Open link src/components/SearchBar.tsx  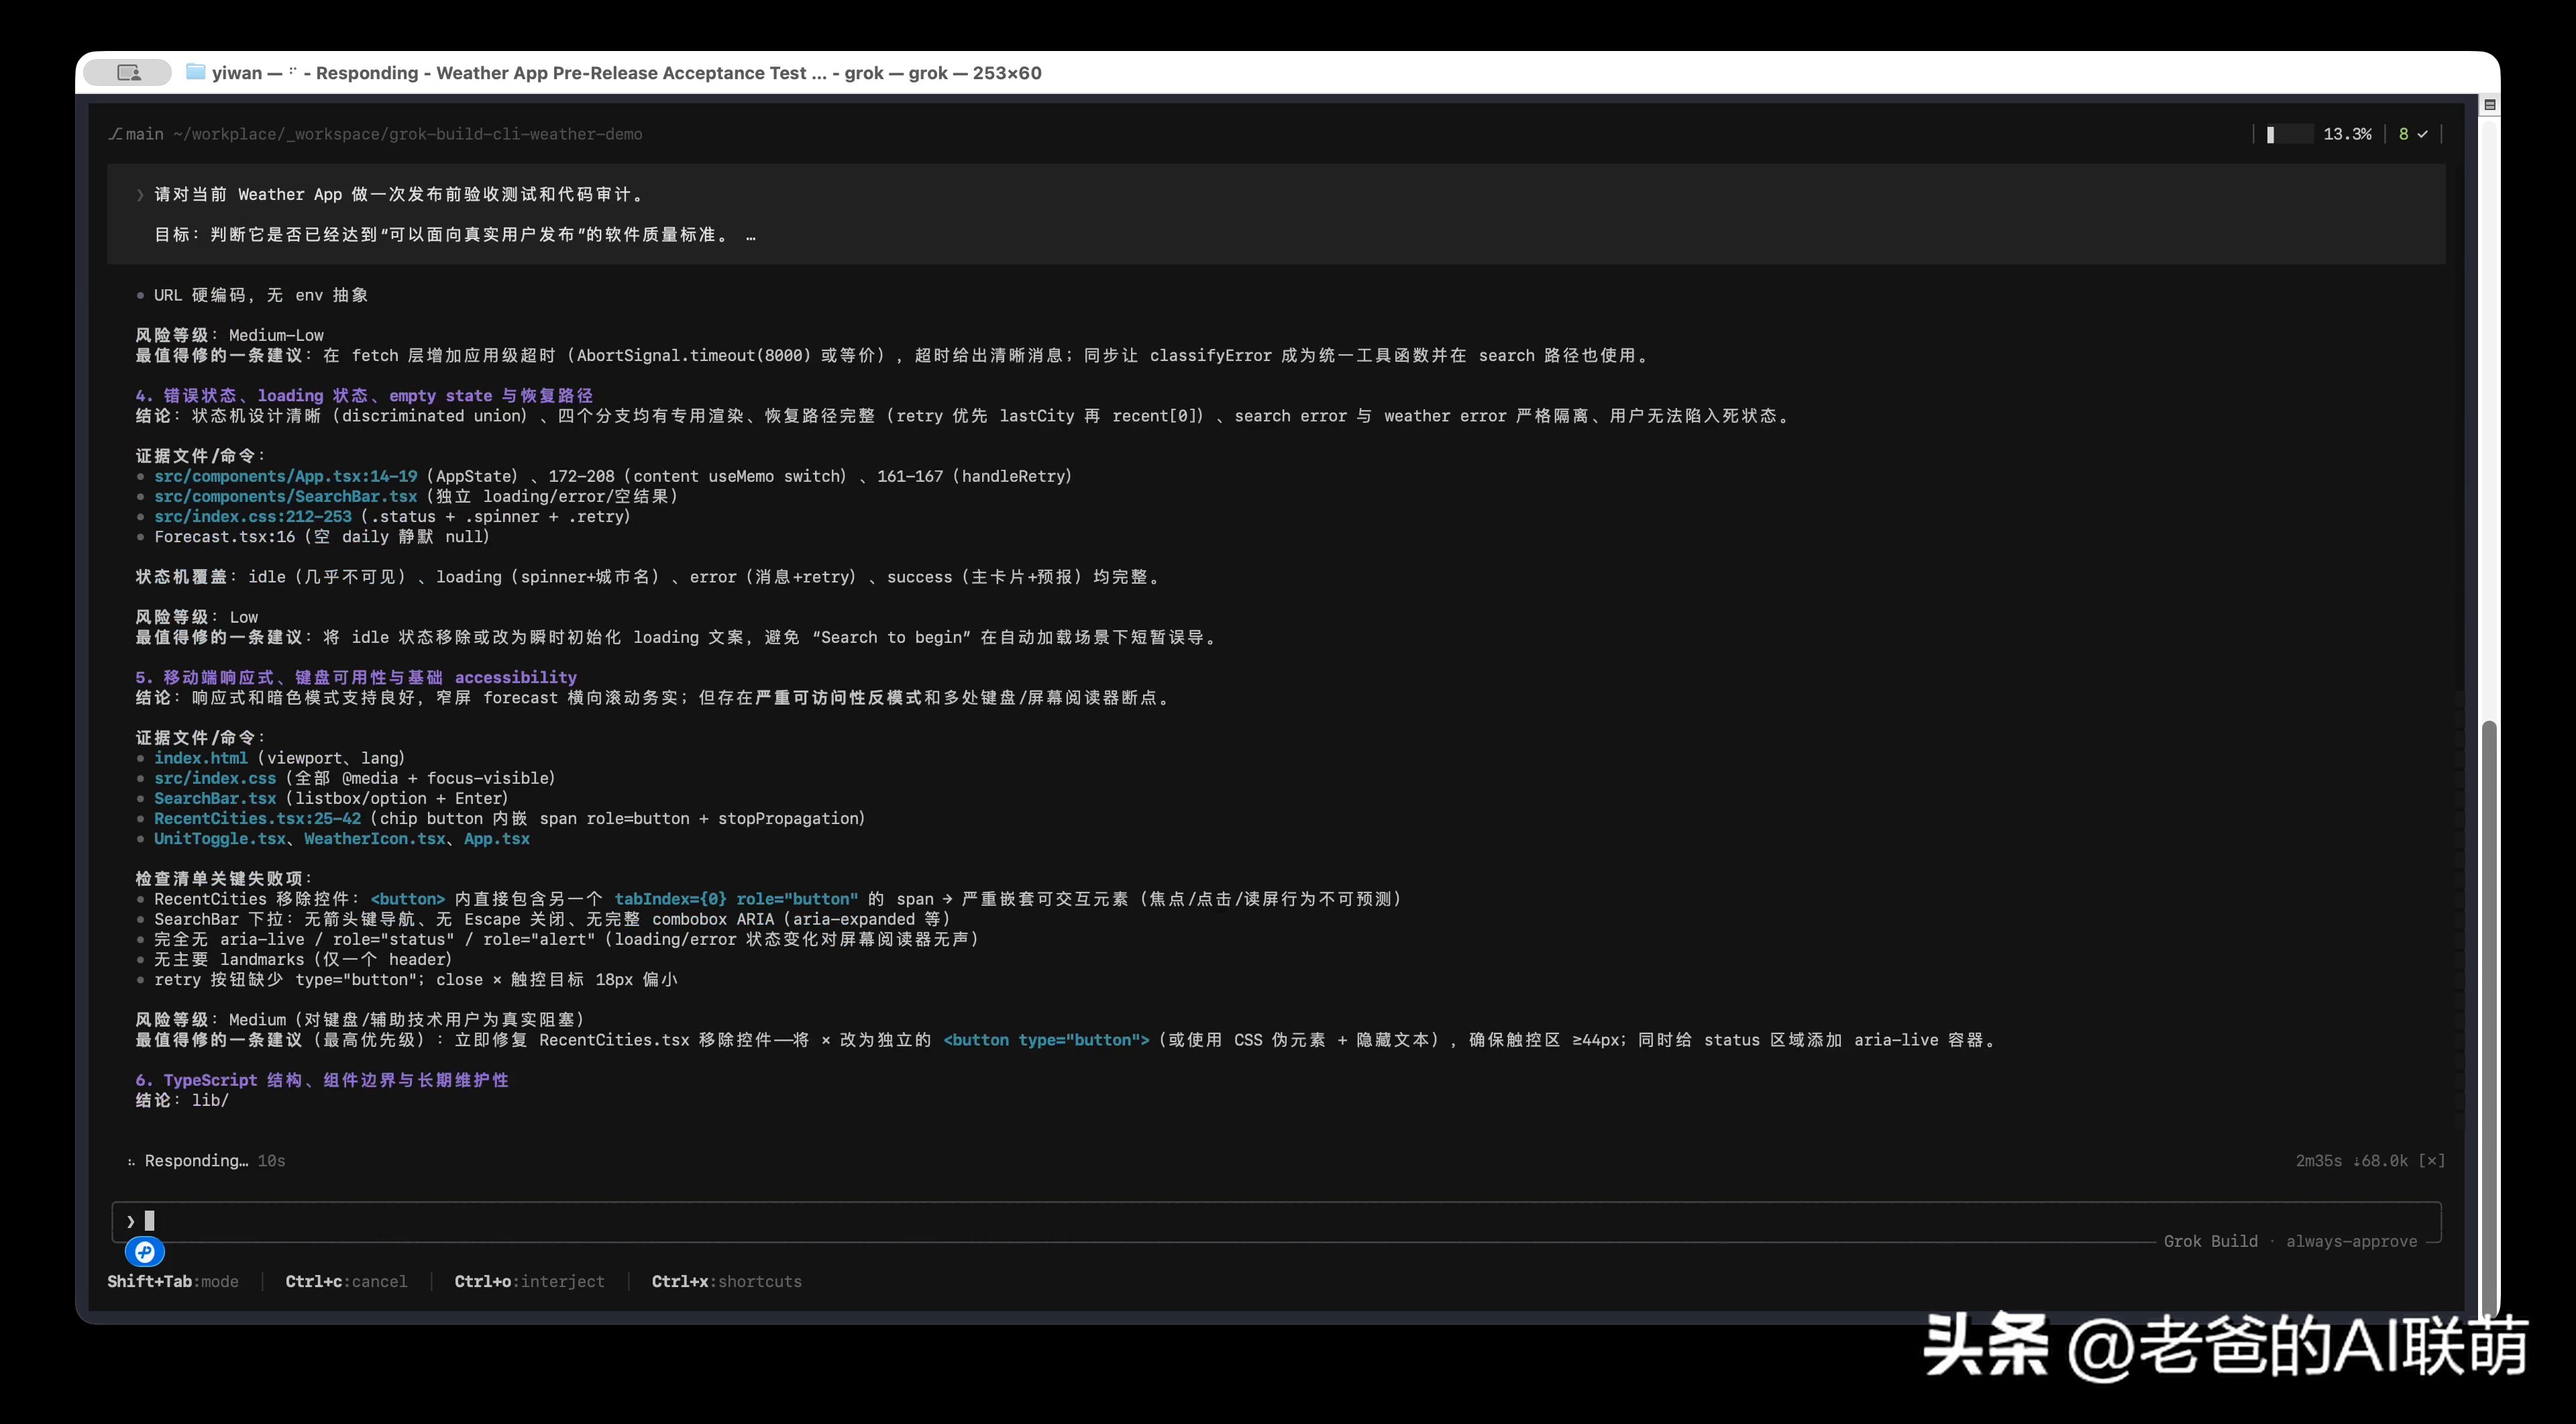pyautogui.click(x=286, y=496)
